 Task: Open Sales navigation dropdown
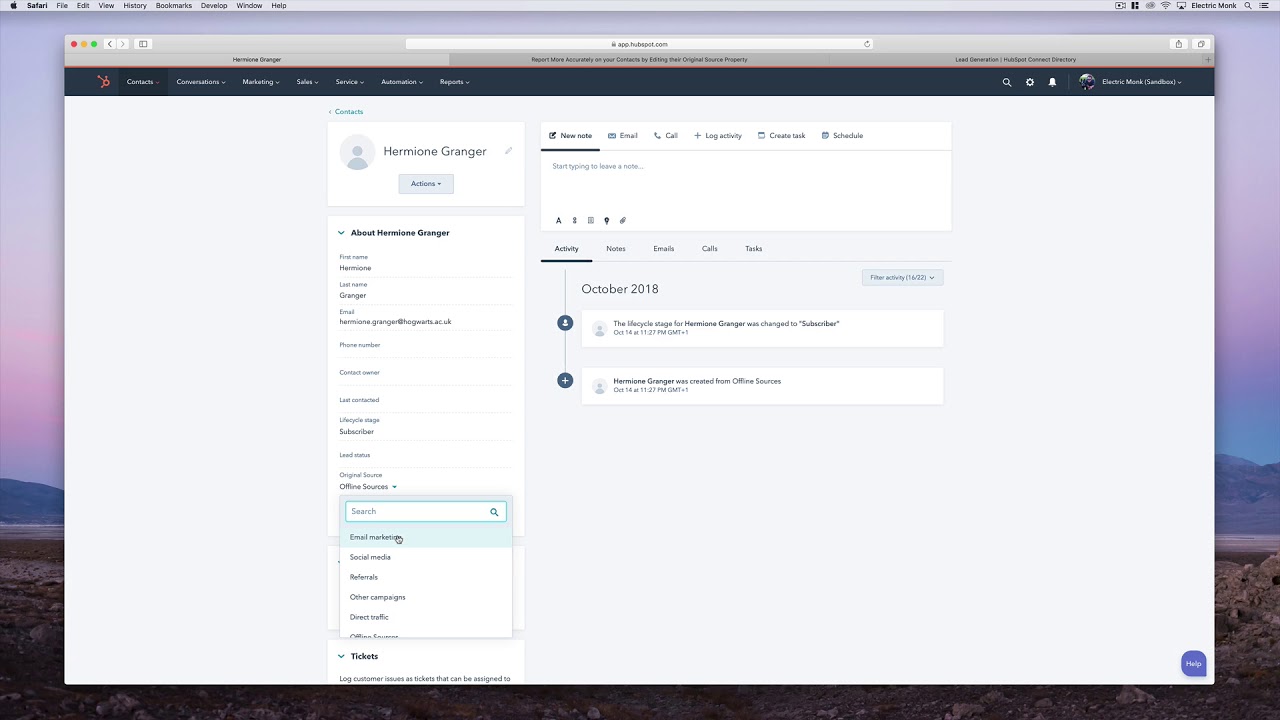coord(307,82)
